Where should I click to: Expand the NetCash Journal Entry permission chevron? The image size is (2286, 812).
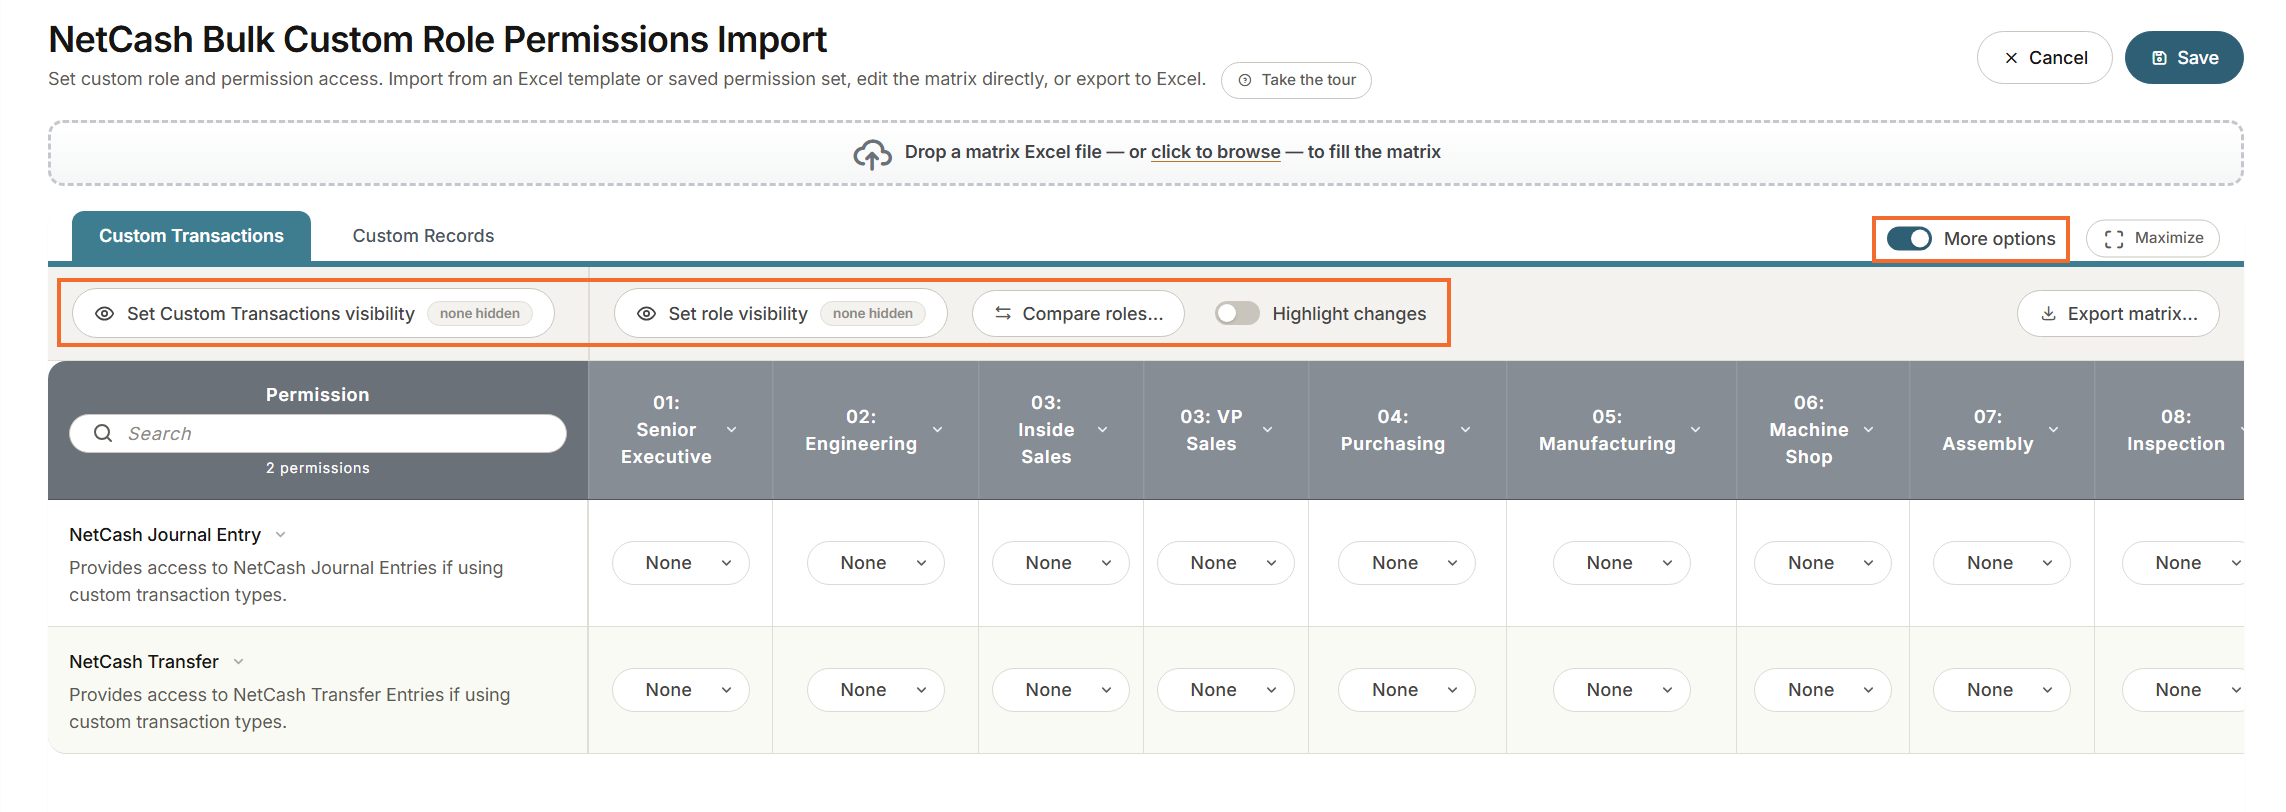click(x=280, y=535)
